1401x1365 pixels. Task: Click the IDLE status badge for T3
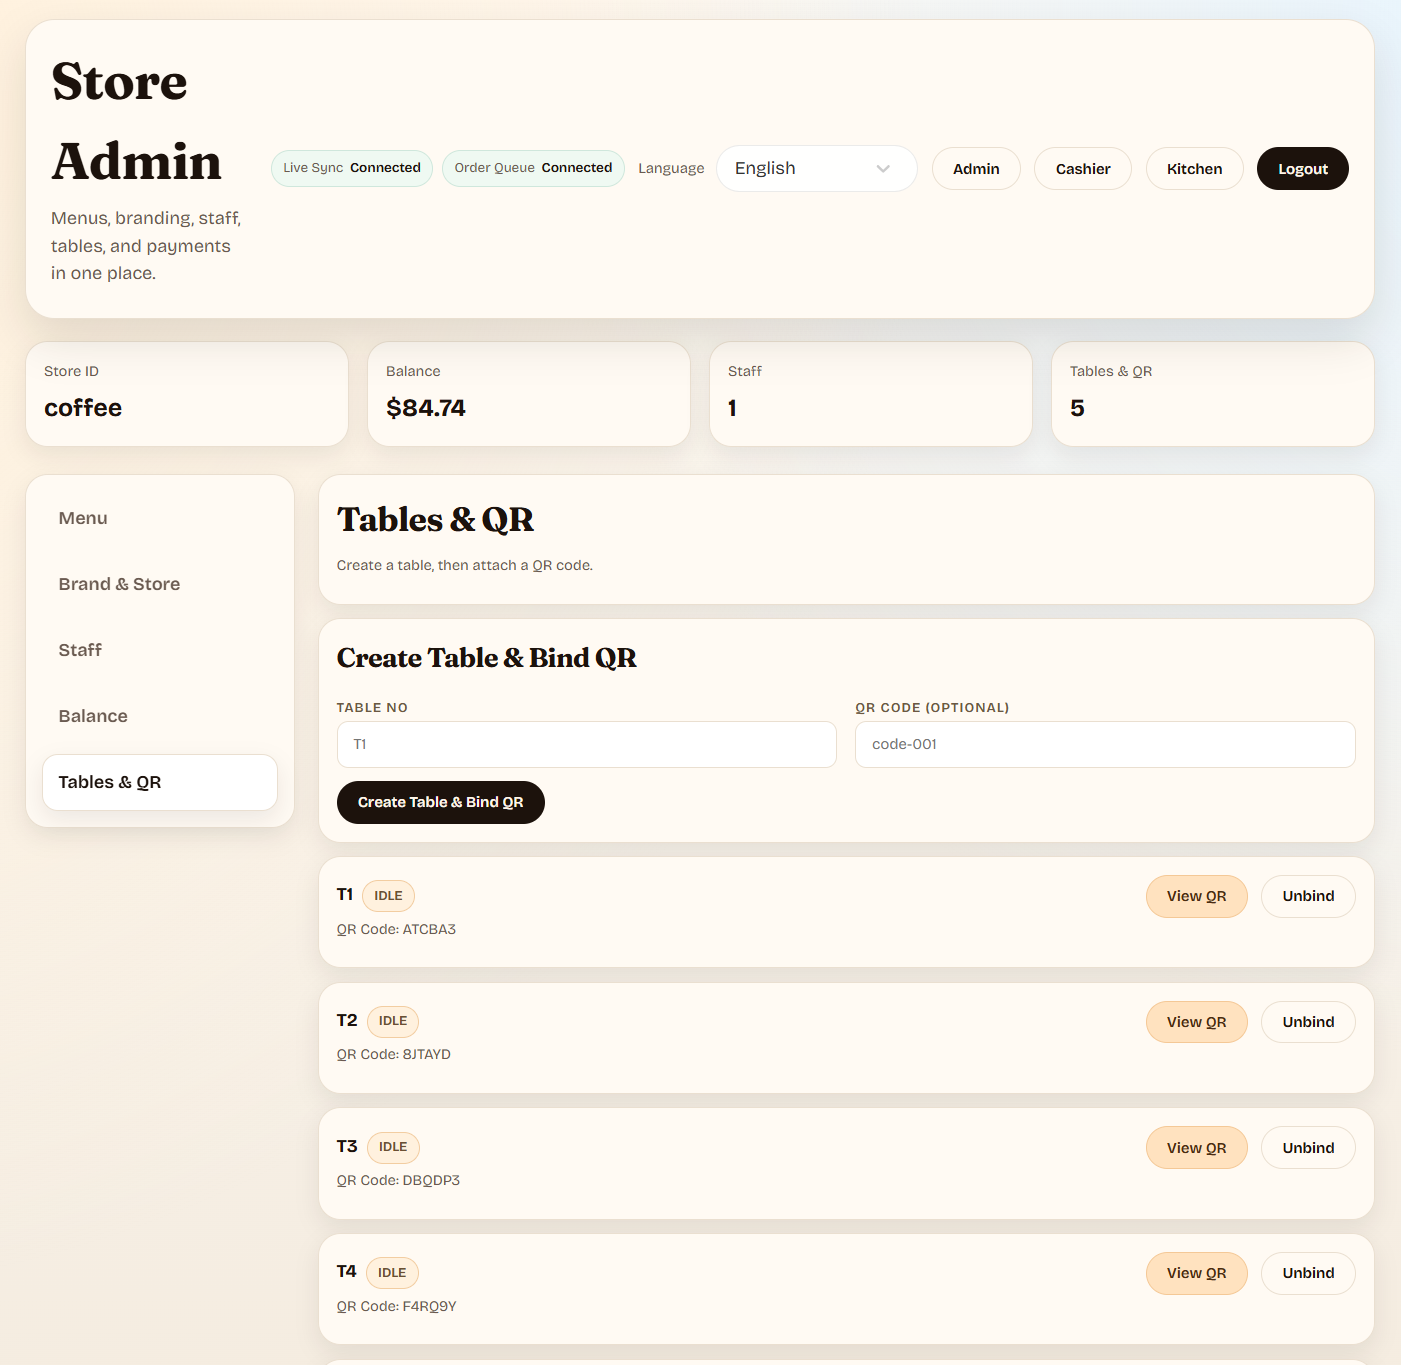pyautogui.click(x=393, y=1147)
